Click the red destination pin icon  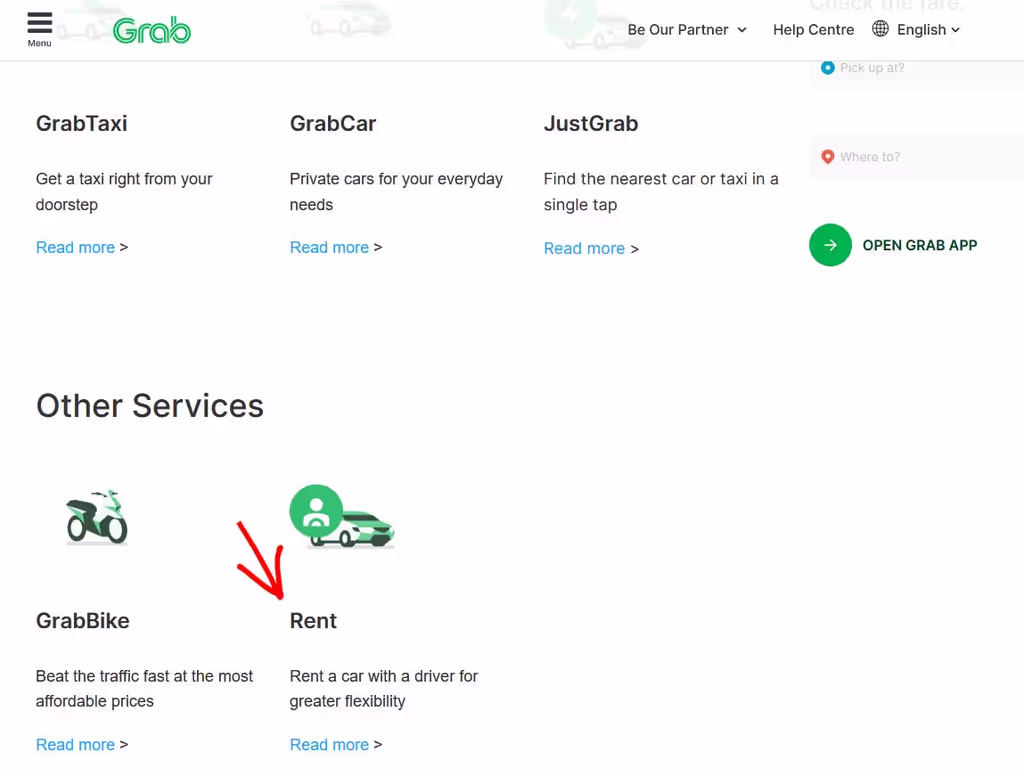[827, 157]
